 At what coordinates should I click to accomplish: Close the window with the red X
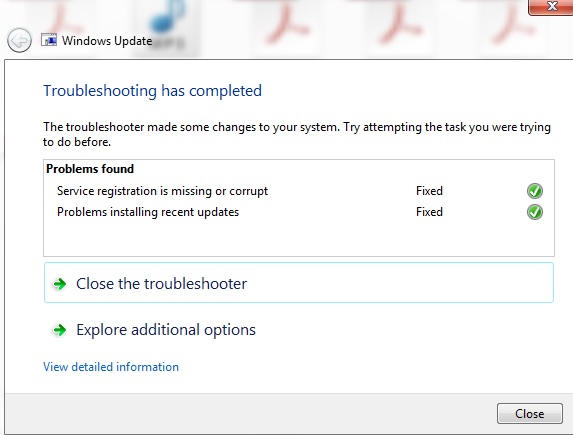point(551,7)
